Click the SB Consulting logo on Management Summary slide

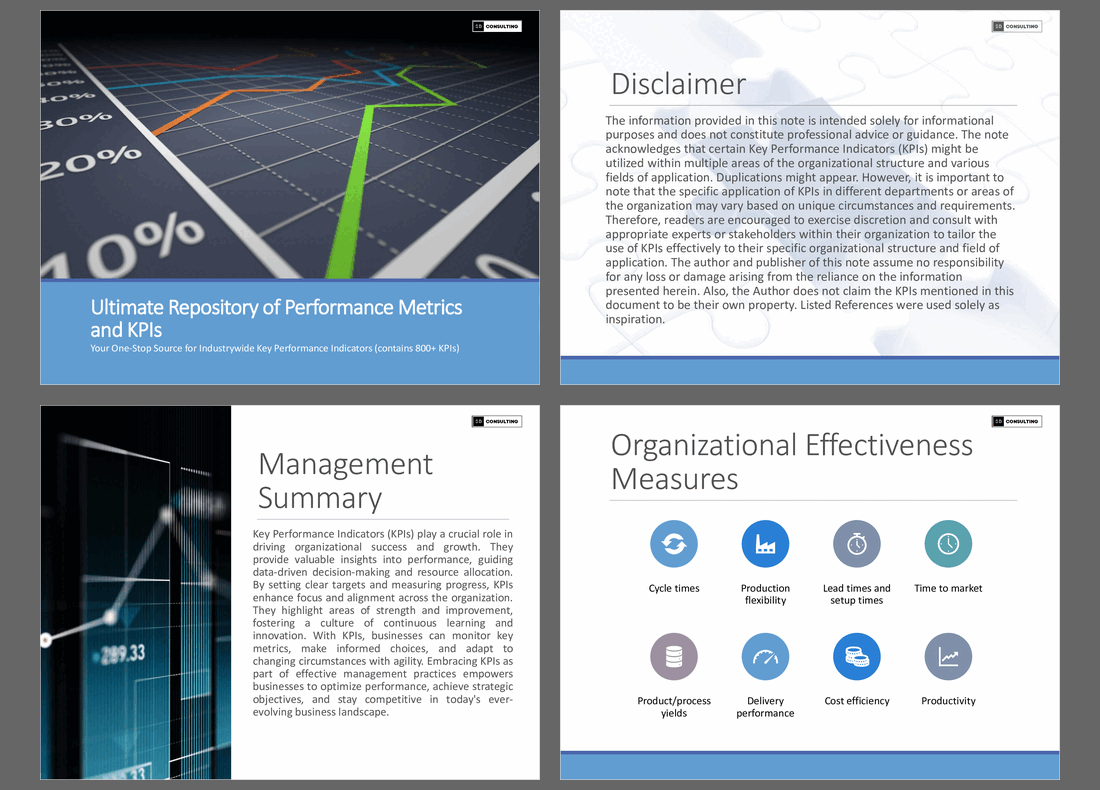(x=497, y=421)
